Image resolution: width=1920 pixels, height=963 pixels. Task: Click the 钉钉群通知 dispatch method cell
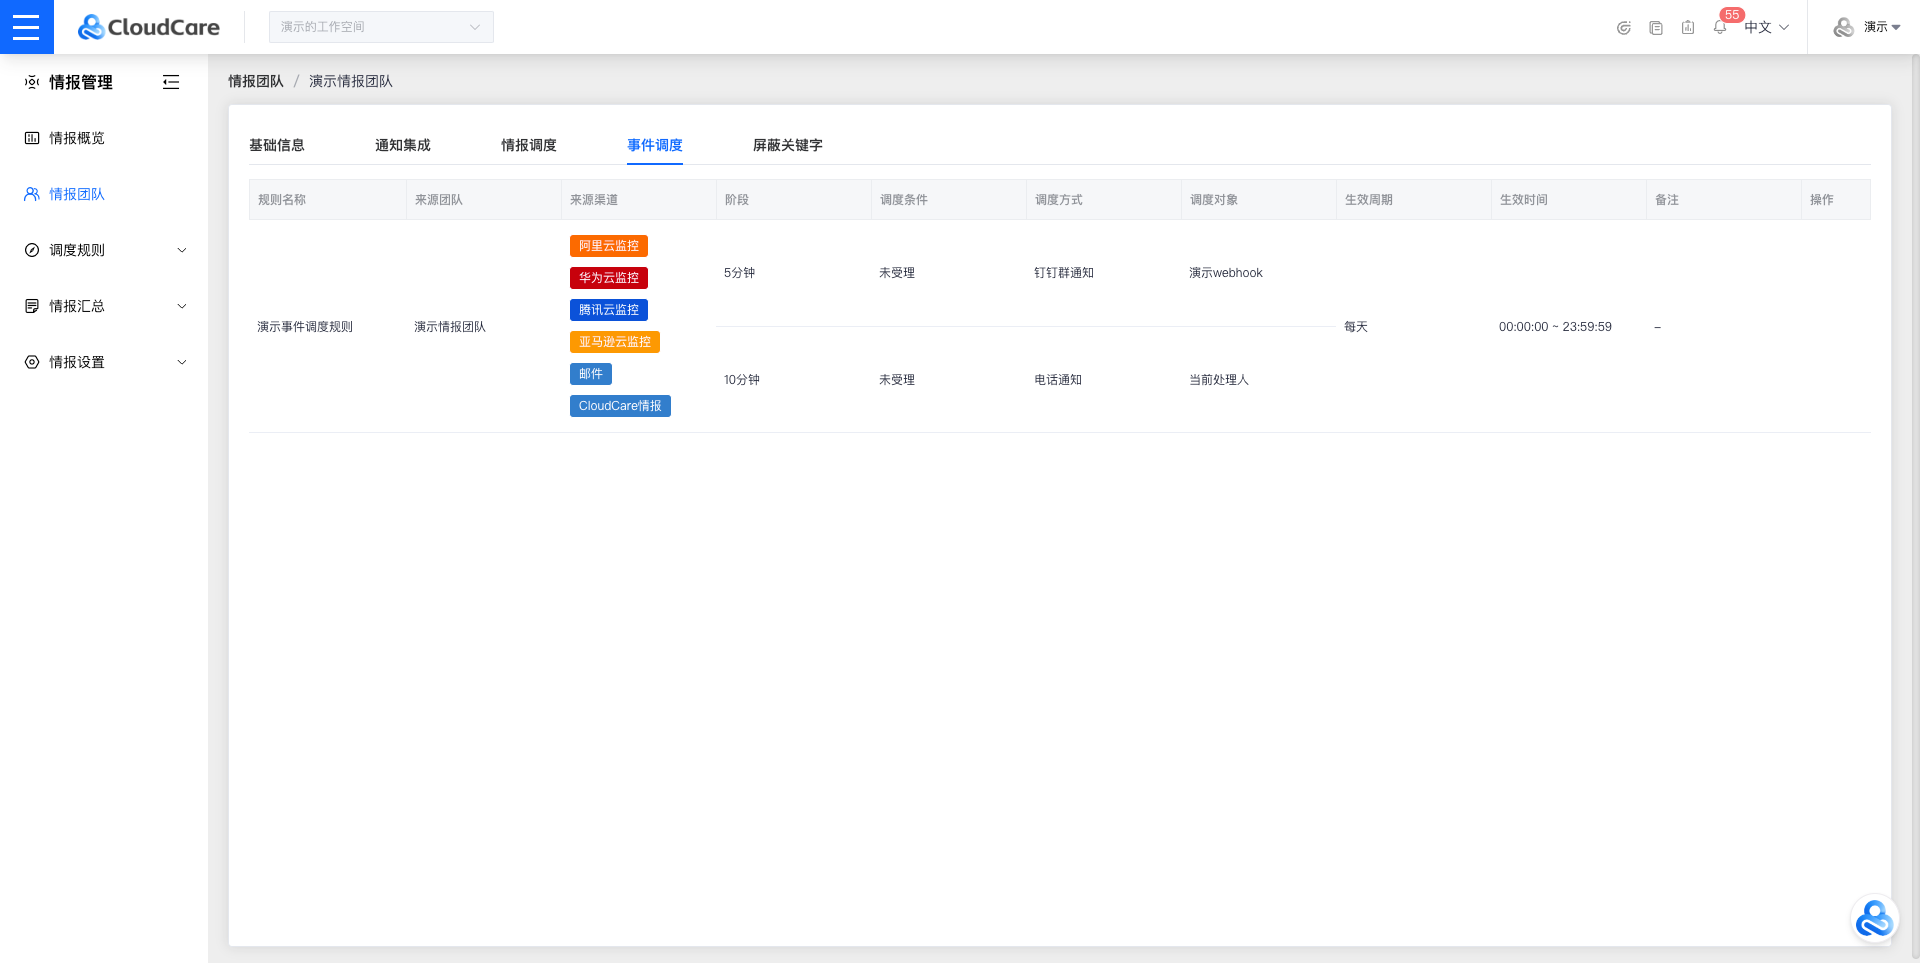(1064, 273)
